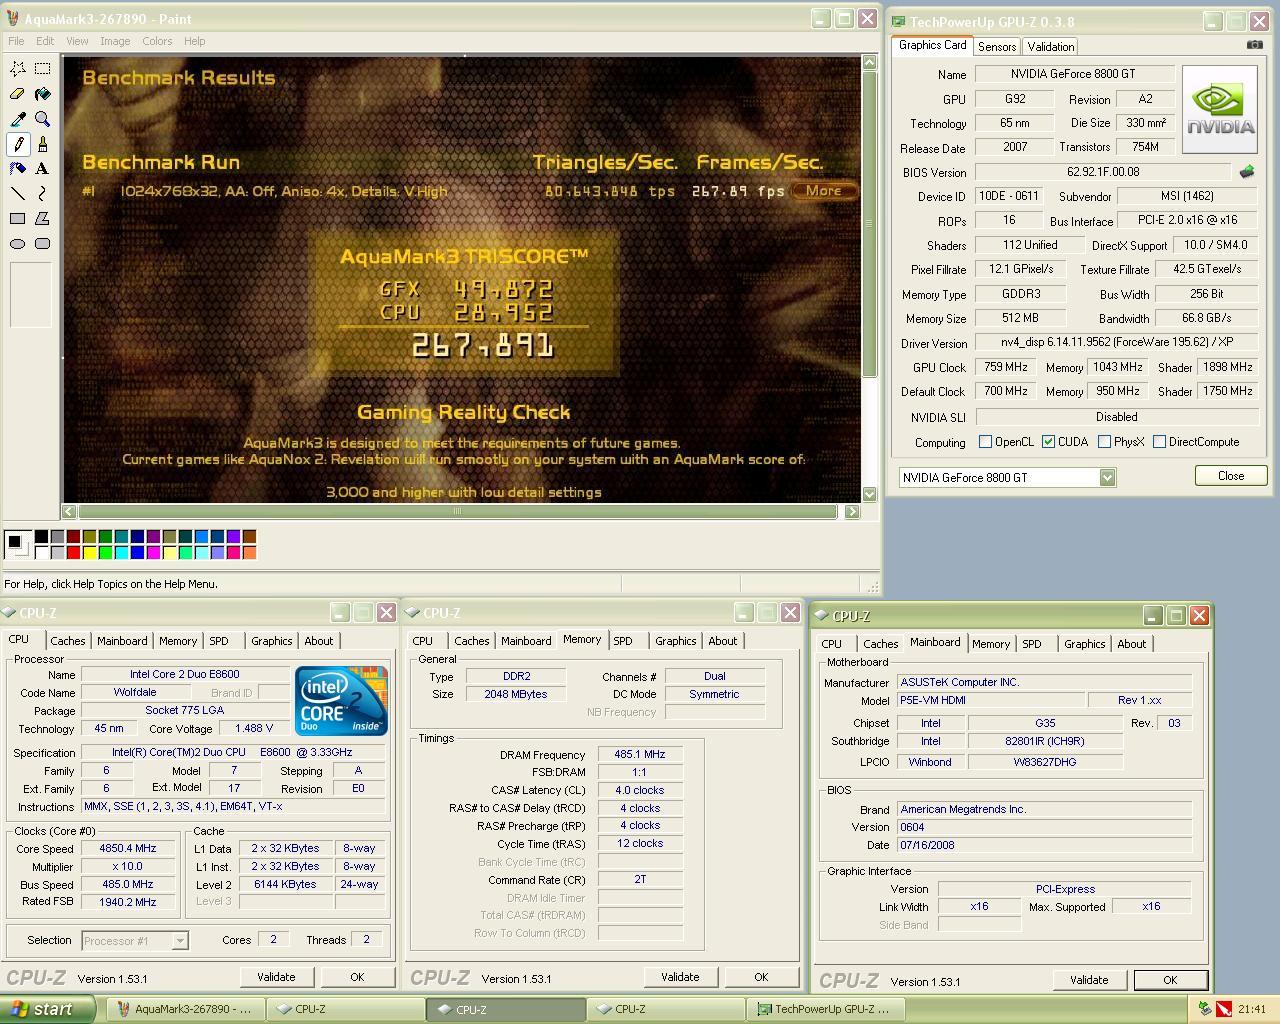Click the 21:41 taskbar clock
This screenshot has width=1280, height=1024.
coord(1251,1009)
